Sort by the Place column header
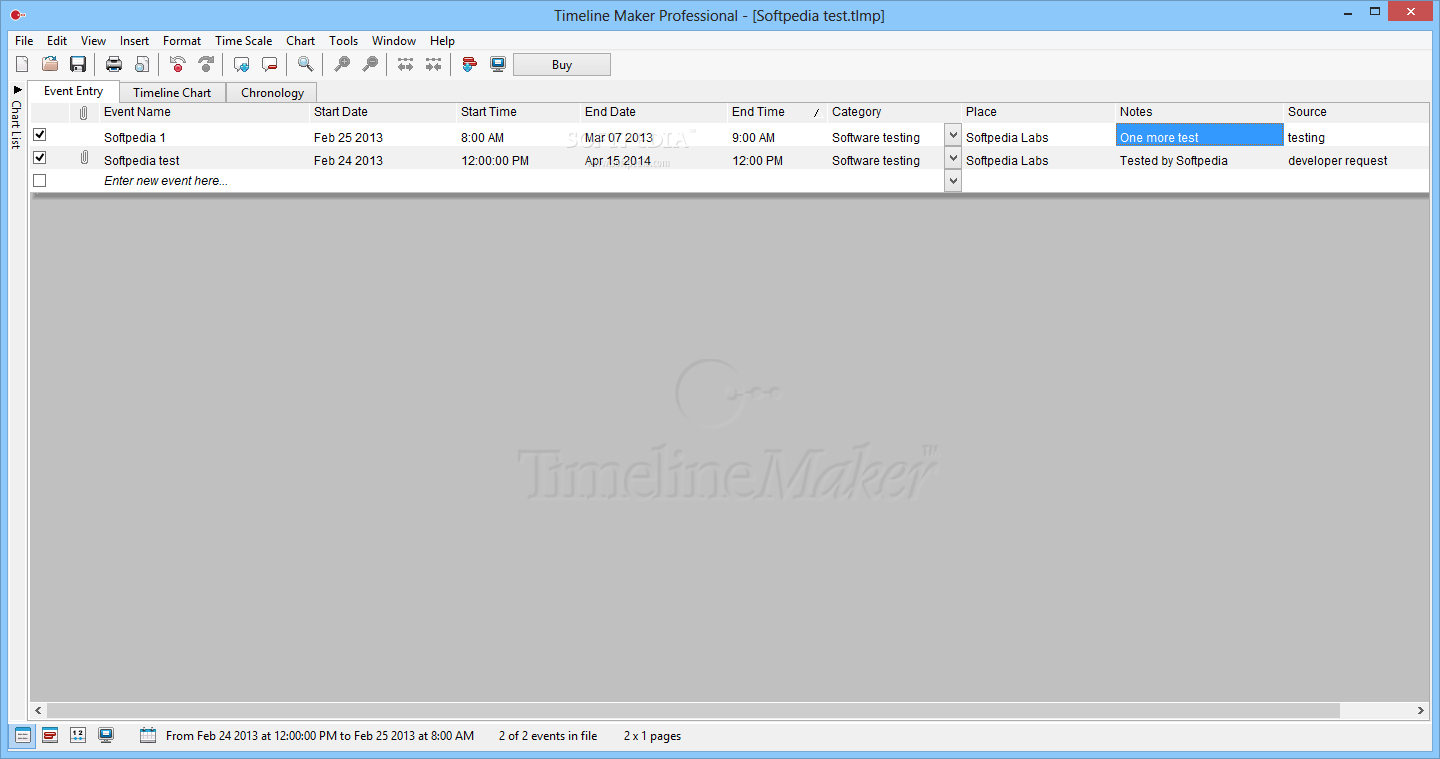The width and height of the screenshot is (1440, 759). 1039,112
